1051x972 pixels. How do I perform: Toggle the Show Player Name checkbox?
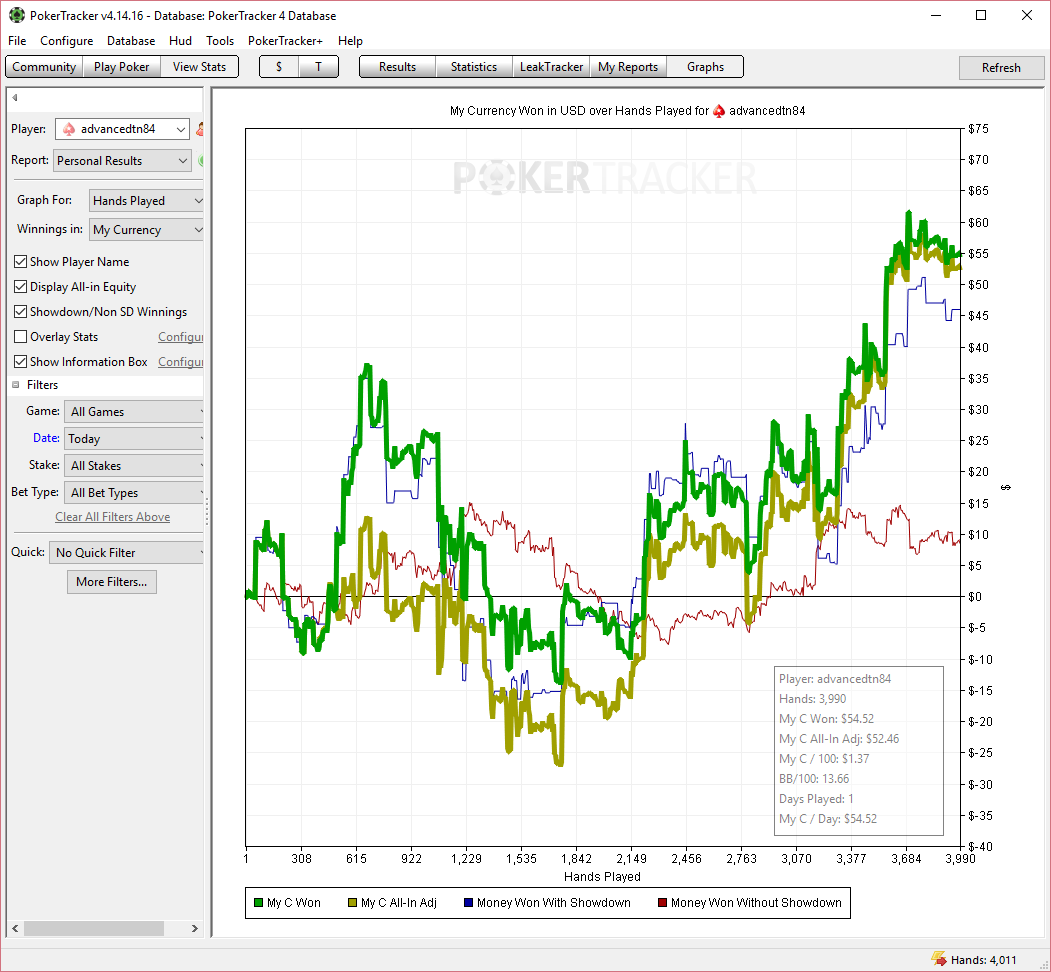click(x=21, y=261)
